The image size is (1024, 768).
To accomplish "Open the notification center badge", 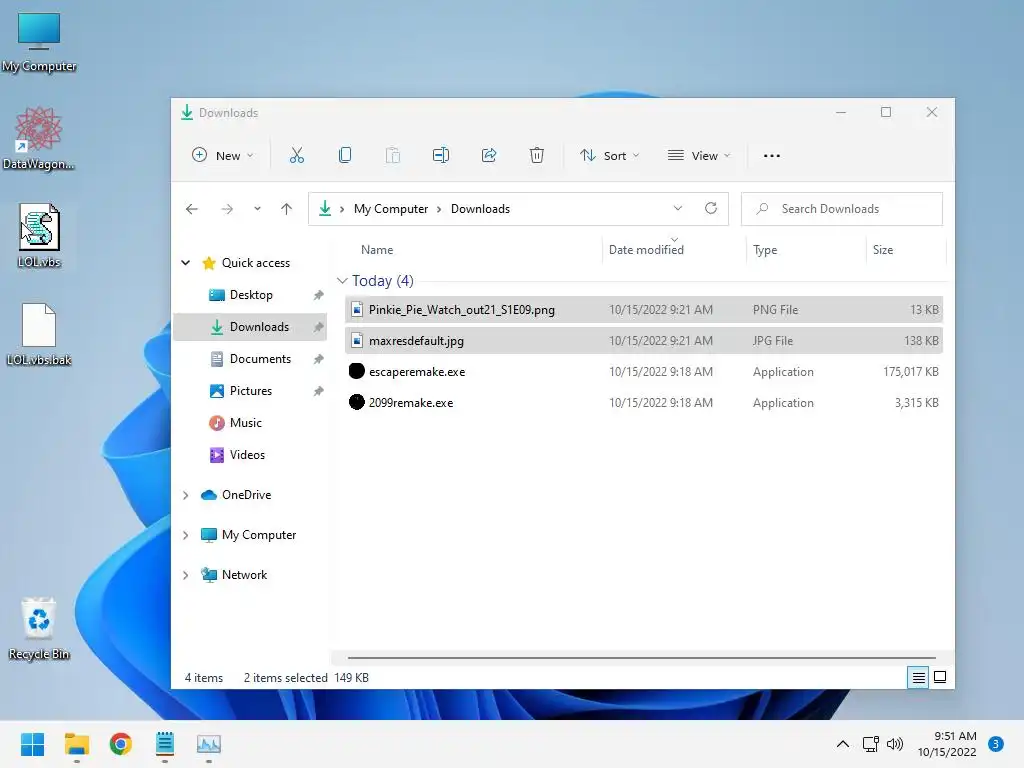I will pyautogui.click(x=995, y=744).
